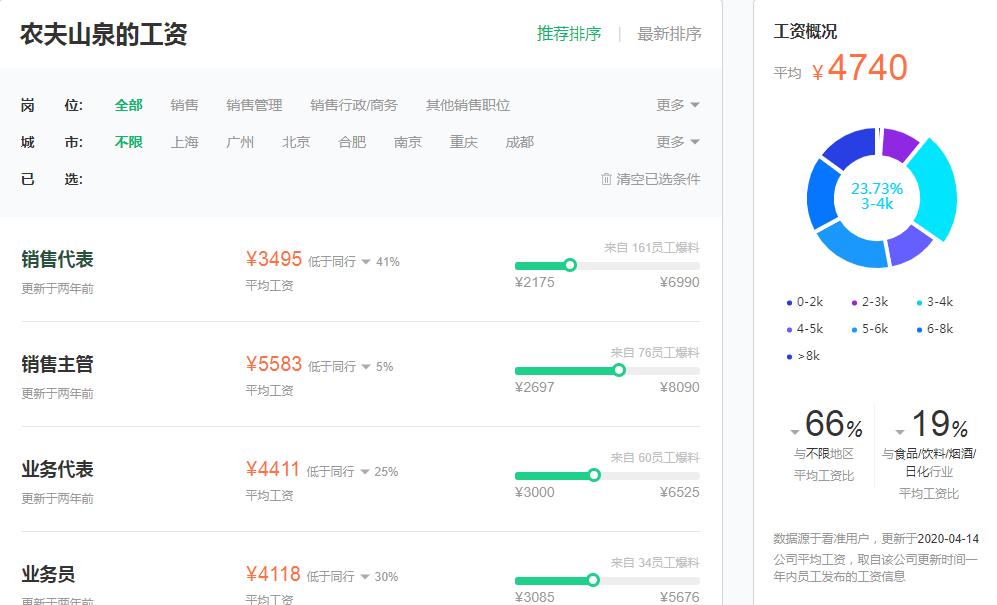Viewport: 997px width, 605px height.
Task: Filter positions by 销售管理
Action: 254,105
